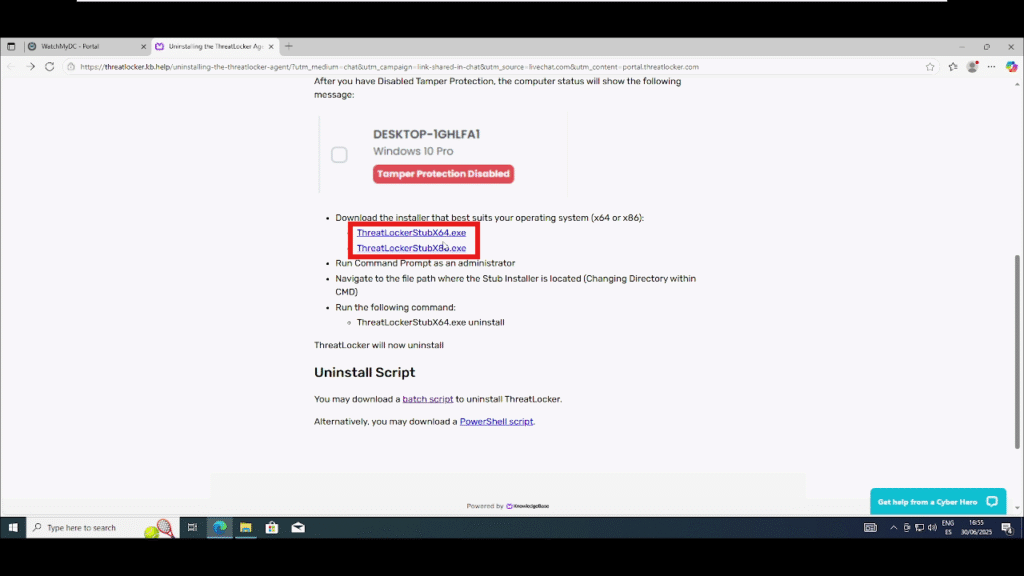Go forward in browser history
The image size is (1024, 576).
(30, 67)
